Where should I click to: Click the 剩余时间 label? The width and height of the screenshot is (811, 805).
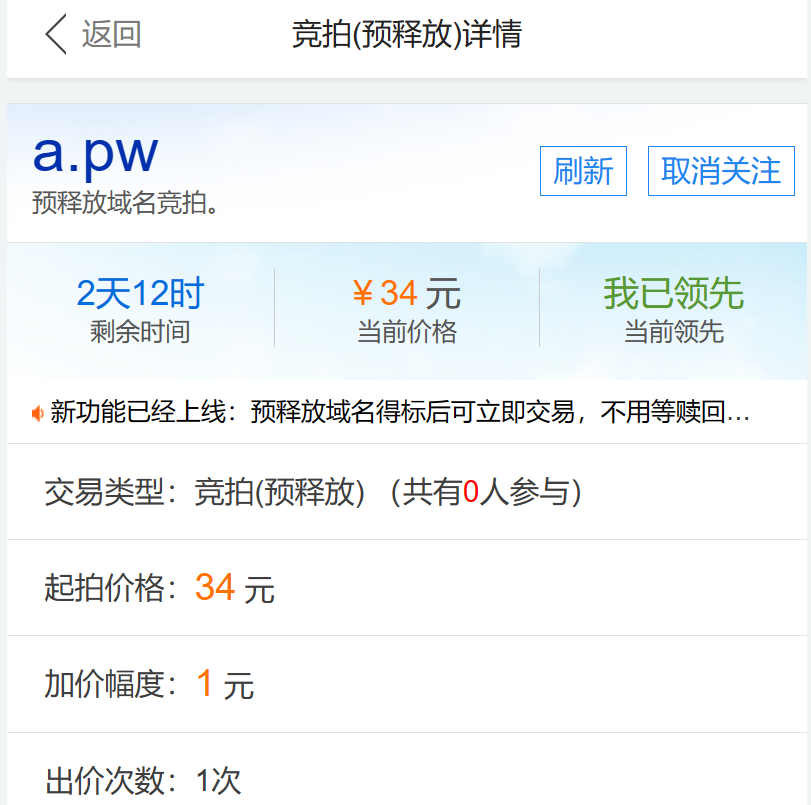coord(140,331)
